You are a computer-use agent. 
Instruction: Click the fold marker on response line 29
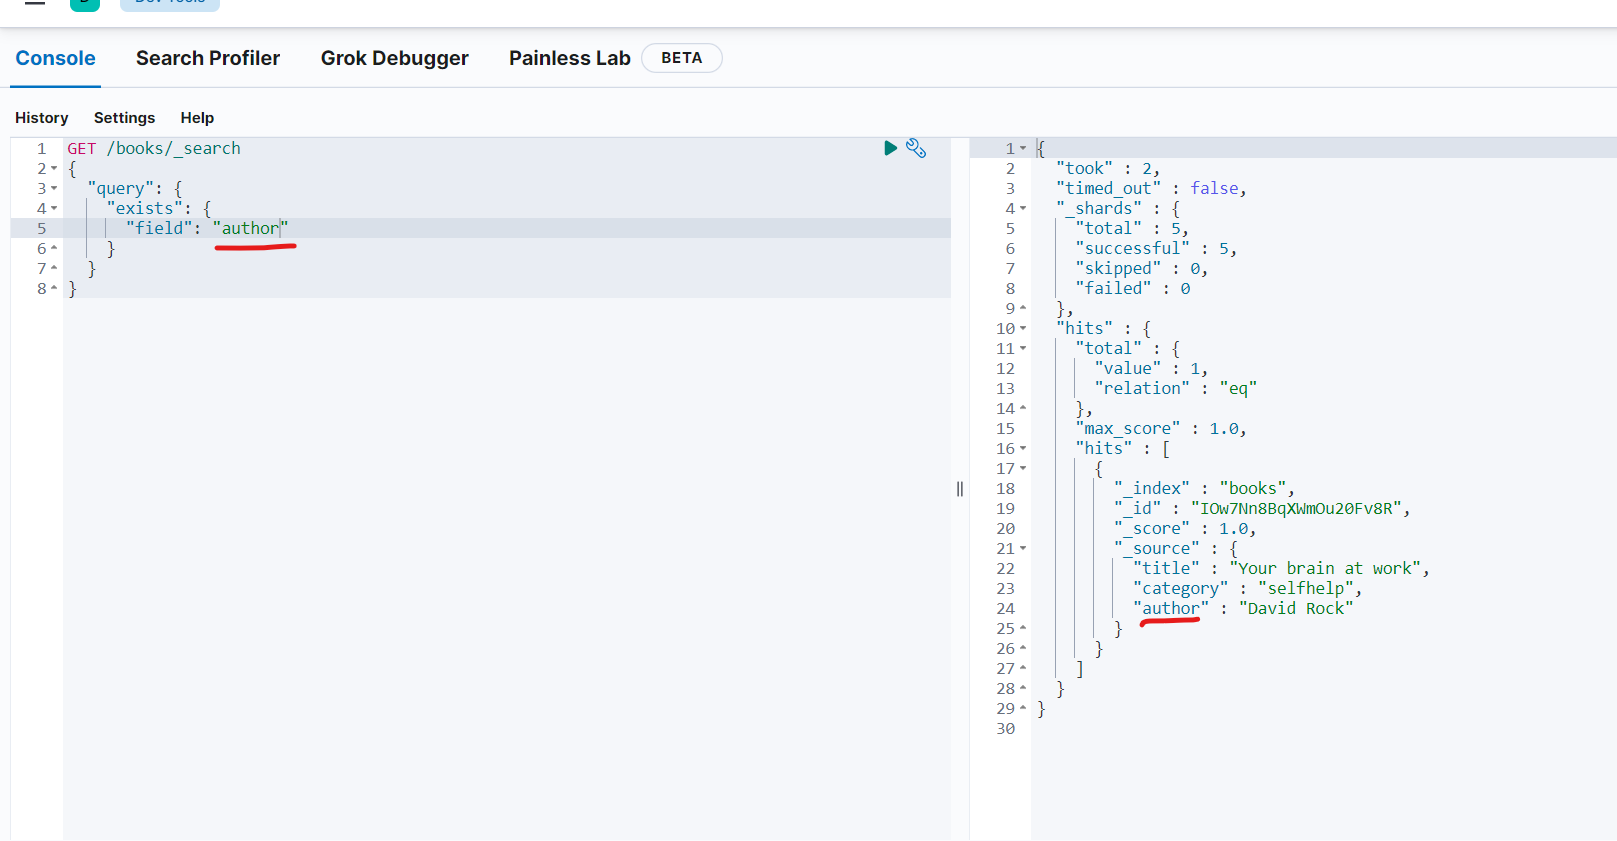[1023, 708]
